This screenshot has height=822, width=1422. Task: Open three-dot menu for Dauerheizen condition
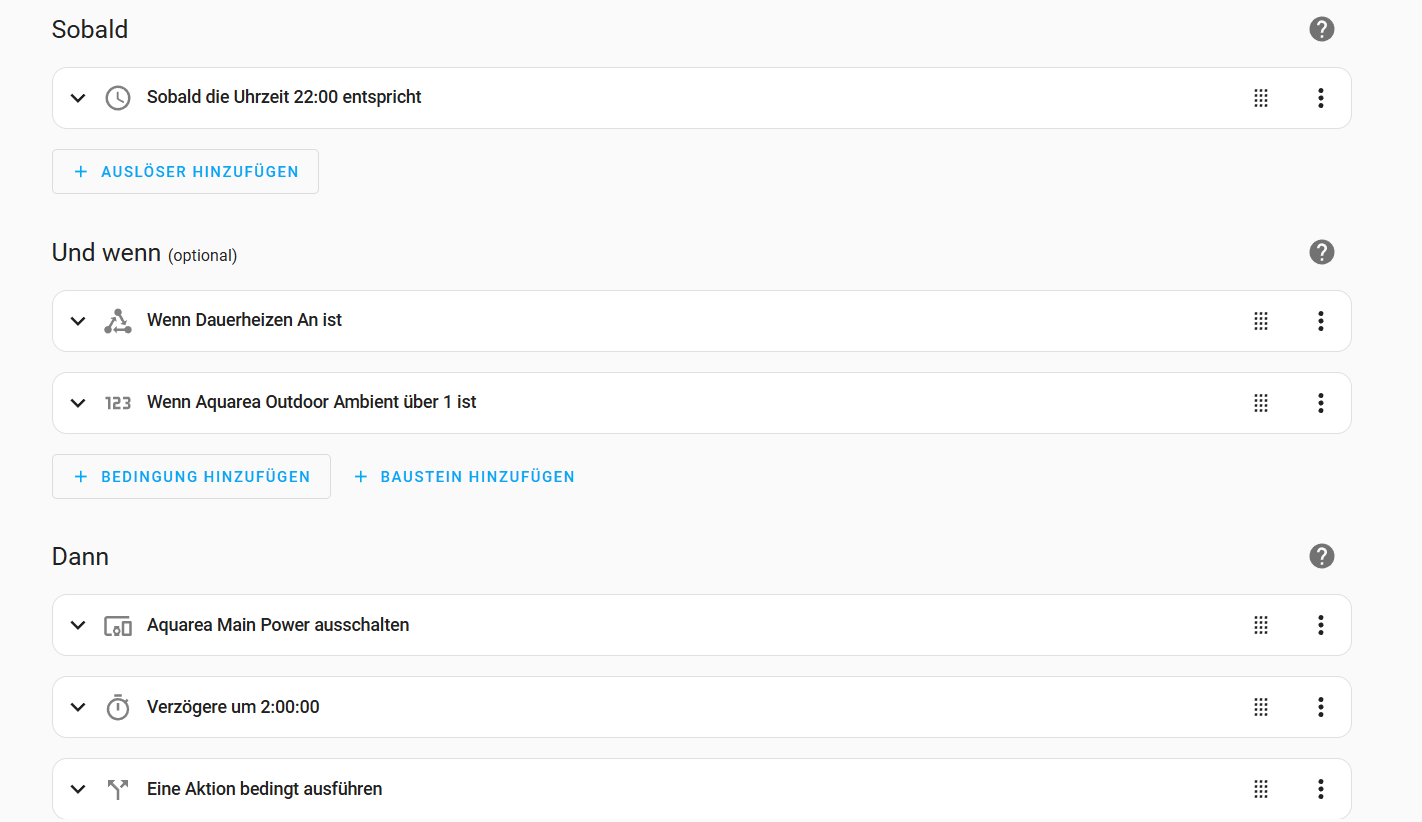click(x=1320, y=321)
